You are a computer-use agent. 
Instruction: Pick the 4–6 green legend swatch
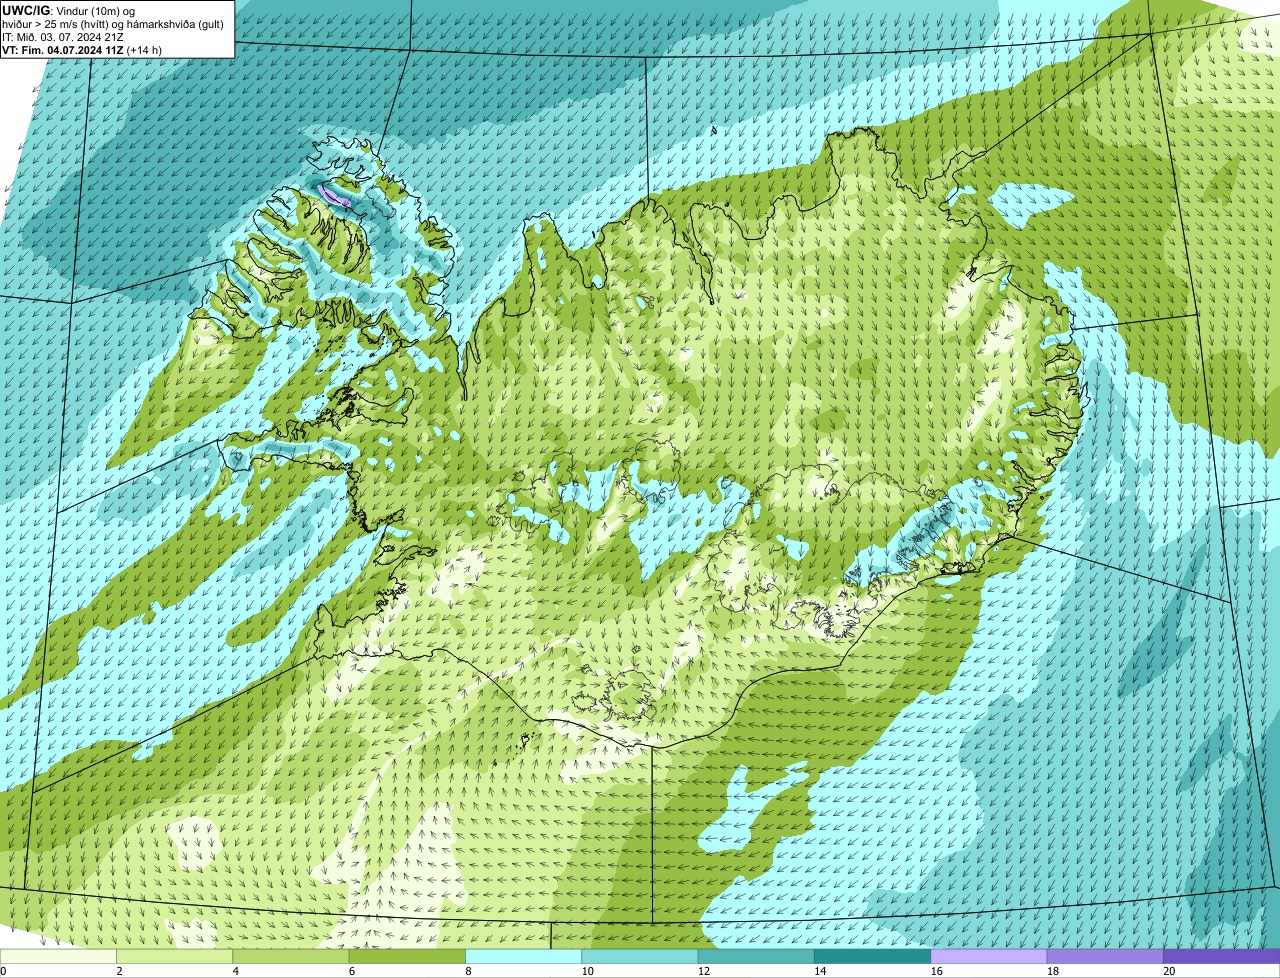pos(292,956)
